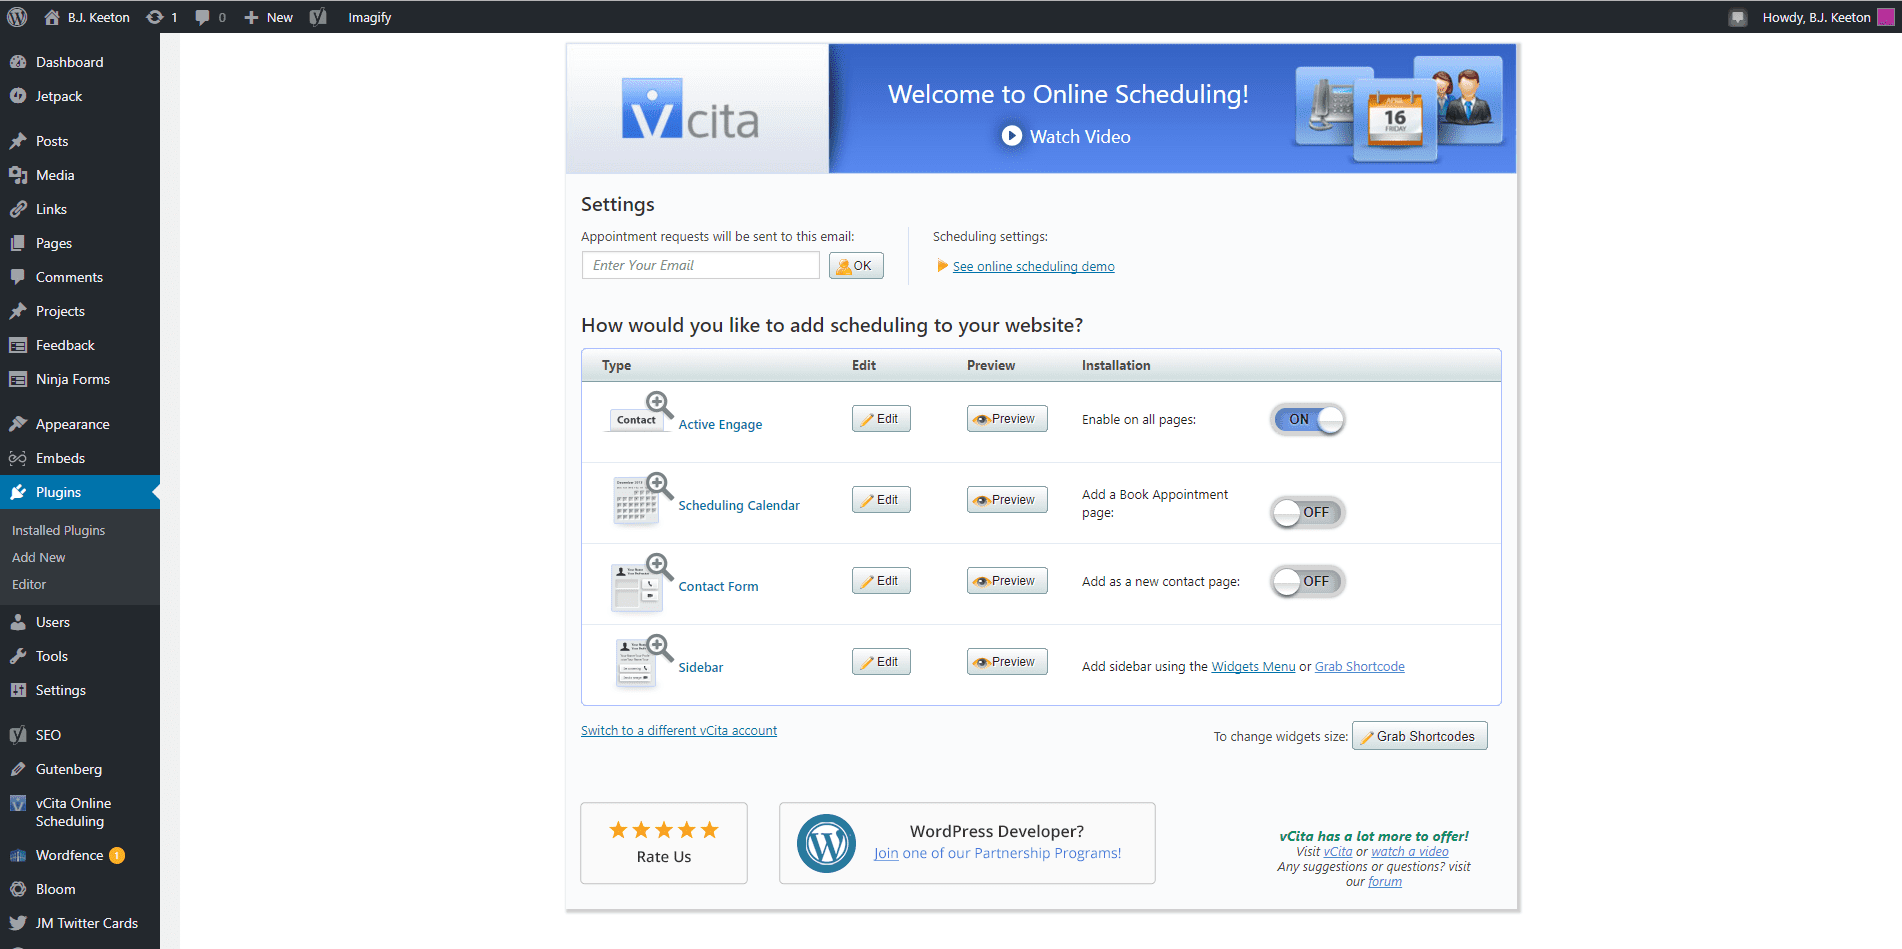
Task: Click the WordPress logo in developer box
Action: (826, 843)
